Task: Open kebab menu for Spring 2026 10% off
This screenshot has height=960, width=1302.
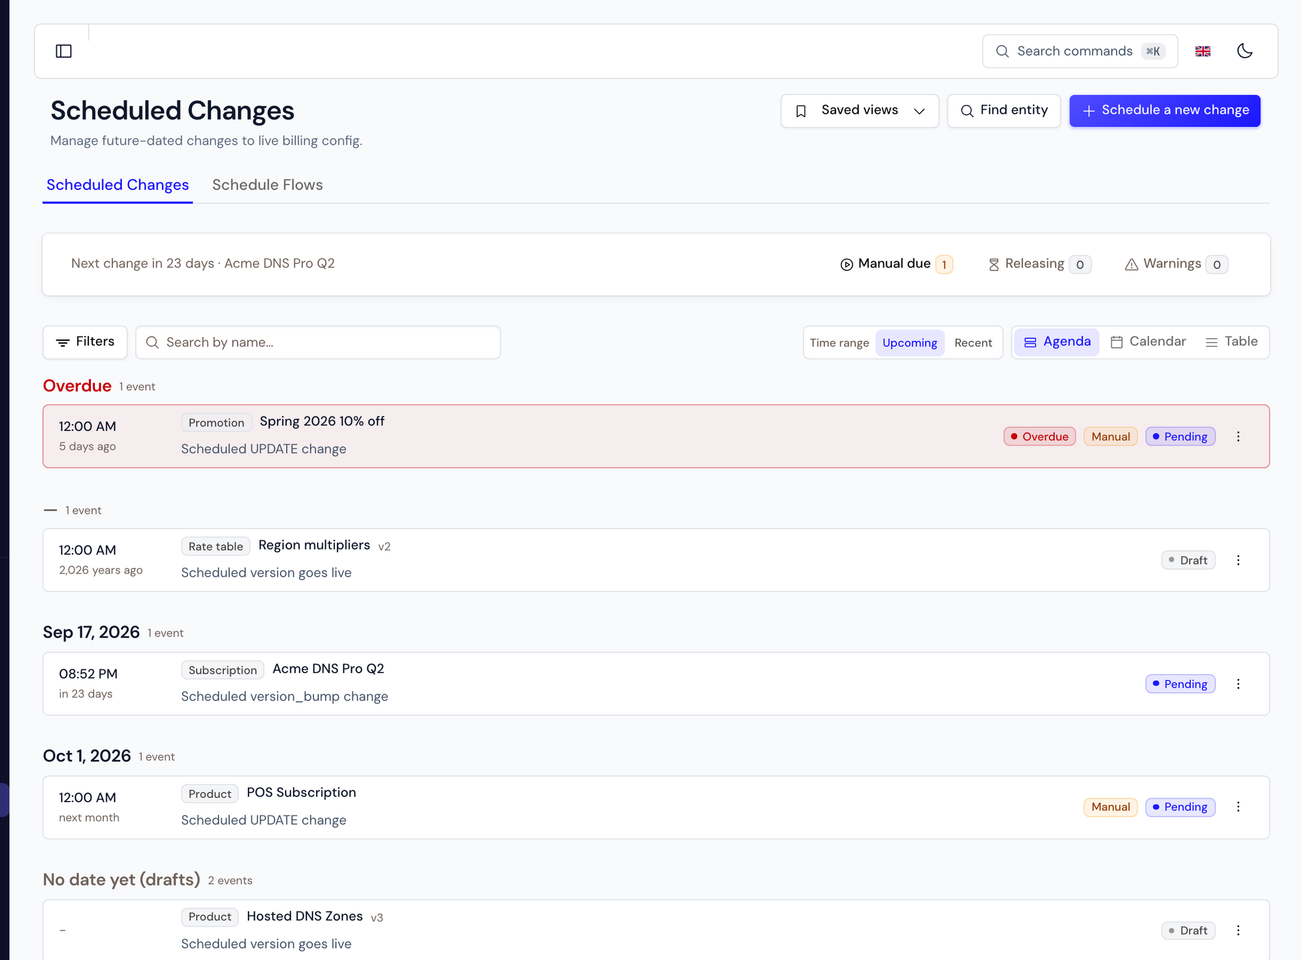Action: (x=1238, y=437)
